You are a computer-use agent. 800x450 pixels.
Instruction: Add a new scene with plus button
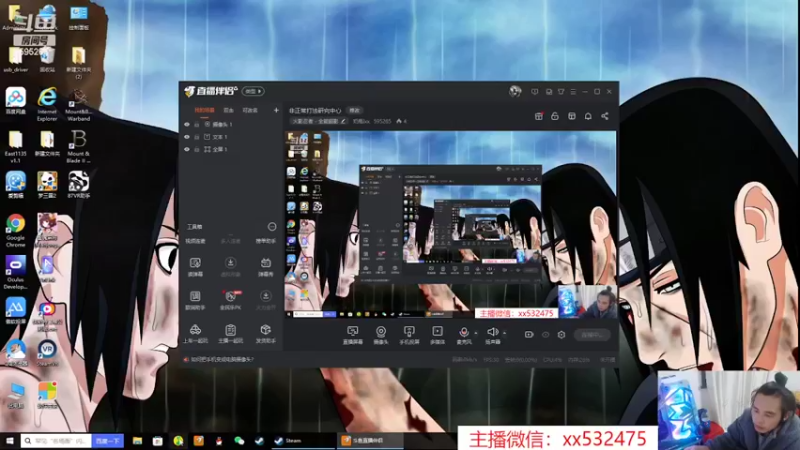coord(276,110)
